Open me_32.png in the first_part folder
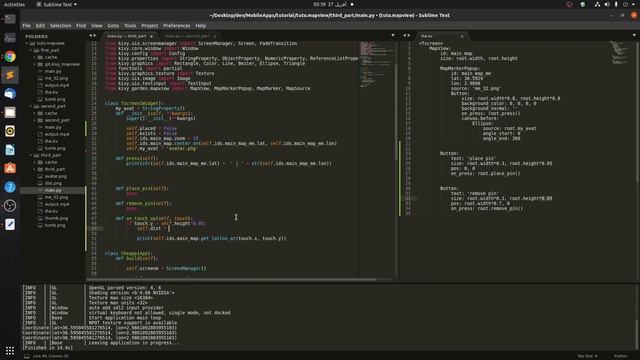 click(x=56, y=78)
